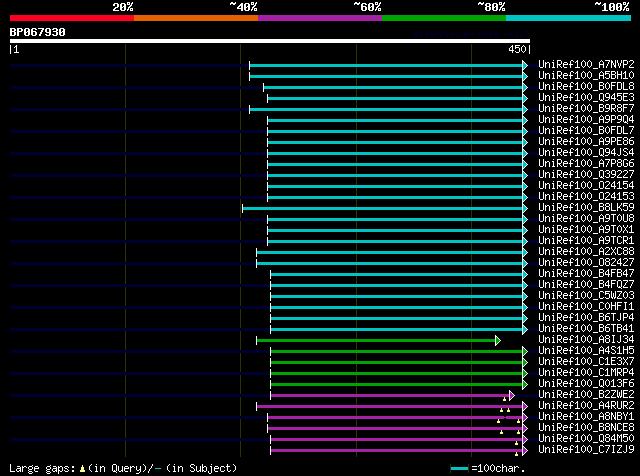The image size is (640, 476).
Task: Click the ~60% identity scale label
Action: (367, 7)
